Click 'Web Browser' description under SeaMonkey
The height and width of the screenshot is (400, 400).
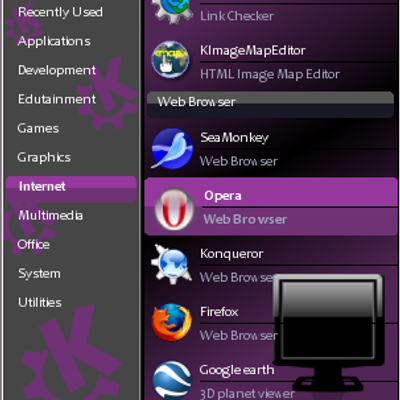(x=239, y=161)
